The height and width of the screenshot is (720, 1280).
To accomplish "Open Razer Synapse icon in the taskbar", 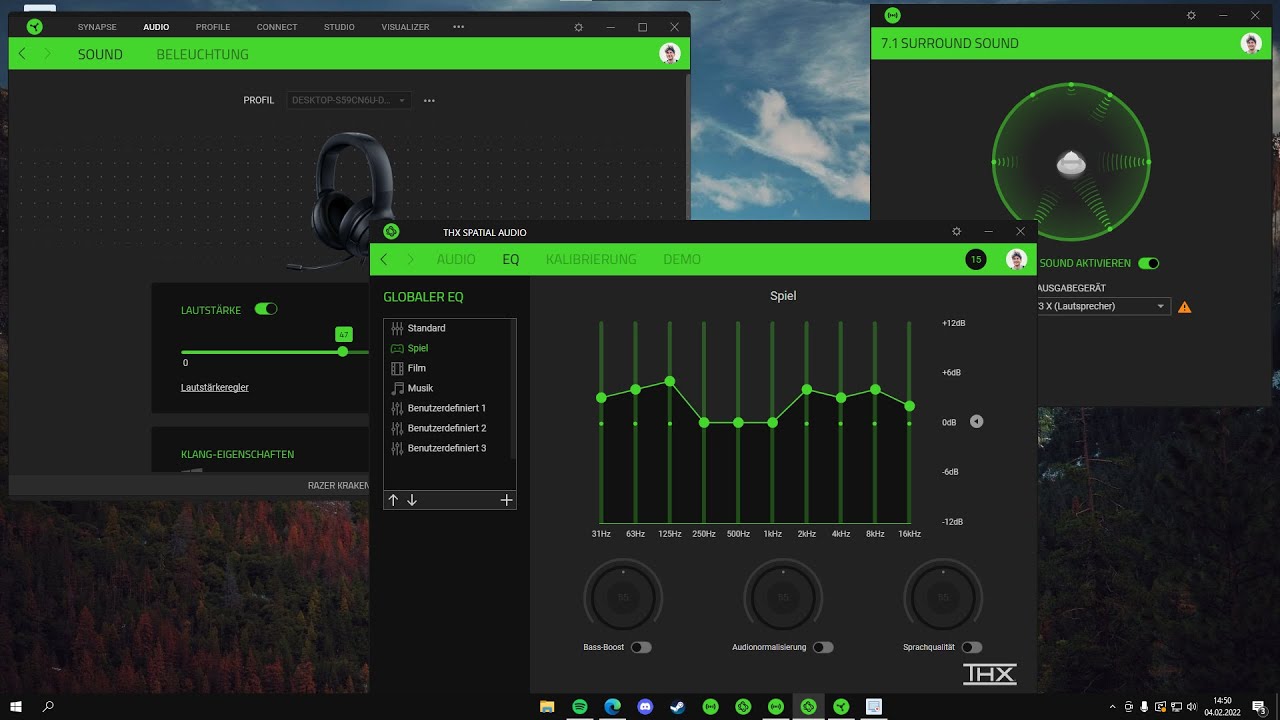I will click(841, 707).
